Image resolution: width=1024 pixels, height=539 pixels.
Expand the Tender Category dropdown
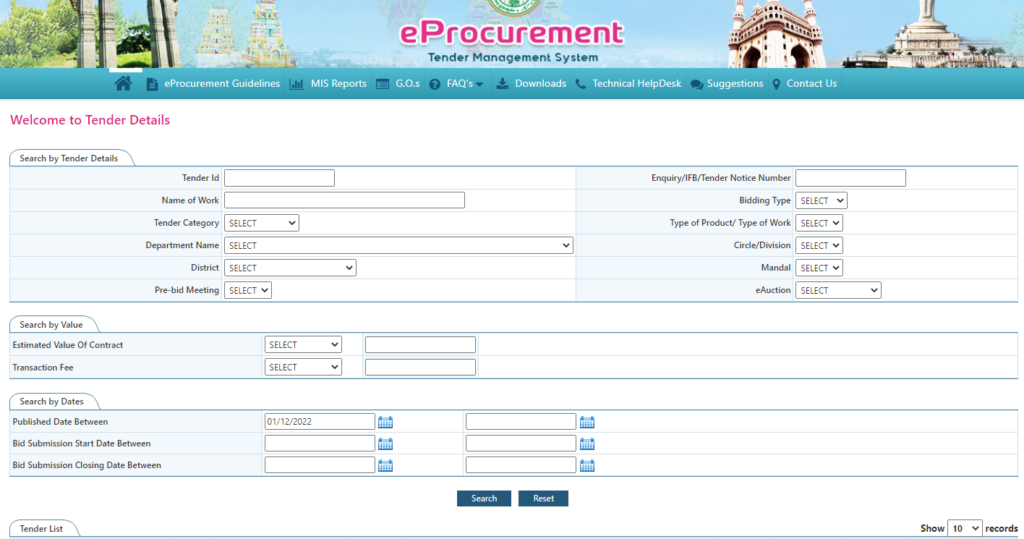(x=261, y=224)
